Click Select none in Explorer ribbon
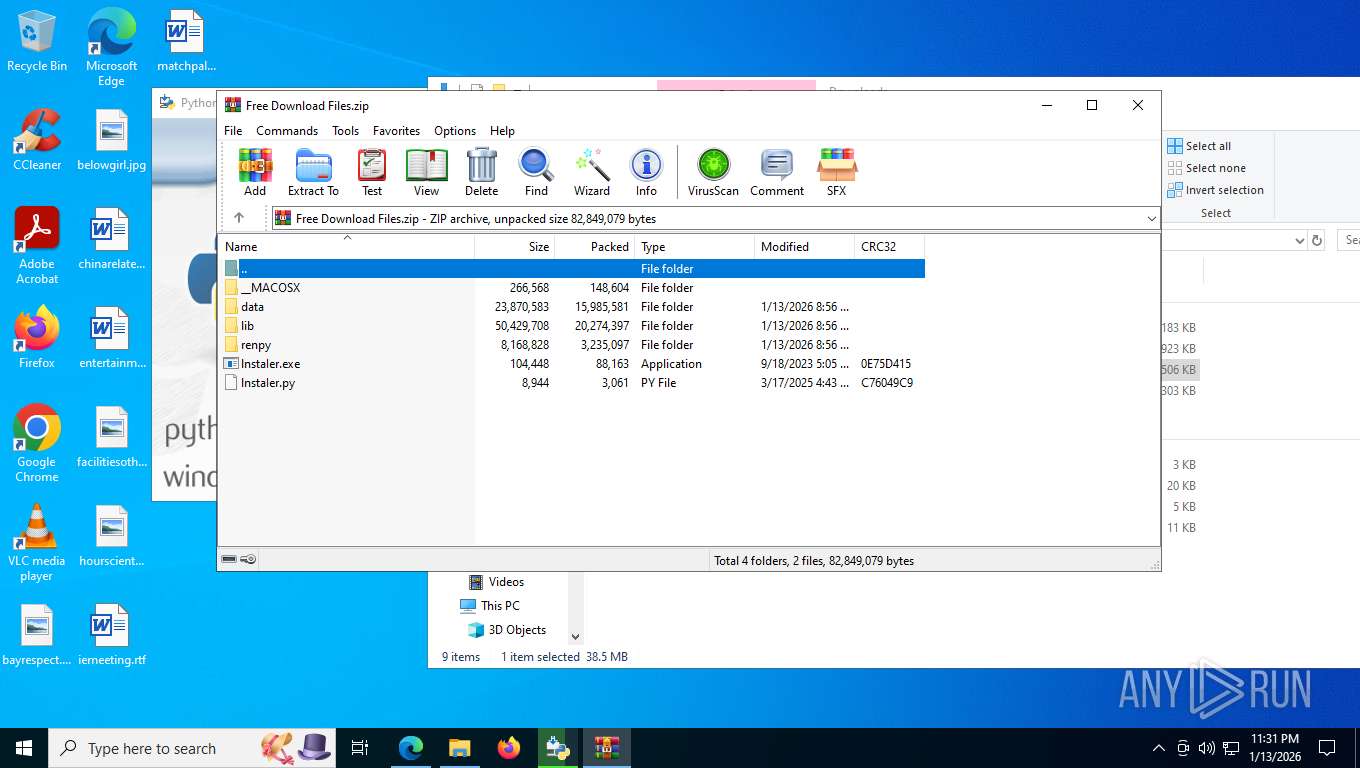 (x=1206, y=168)
